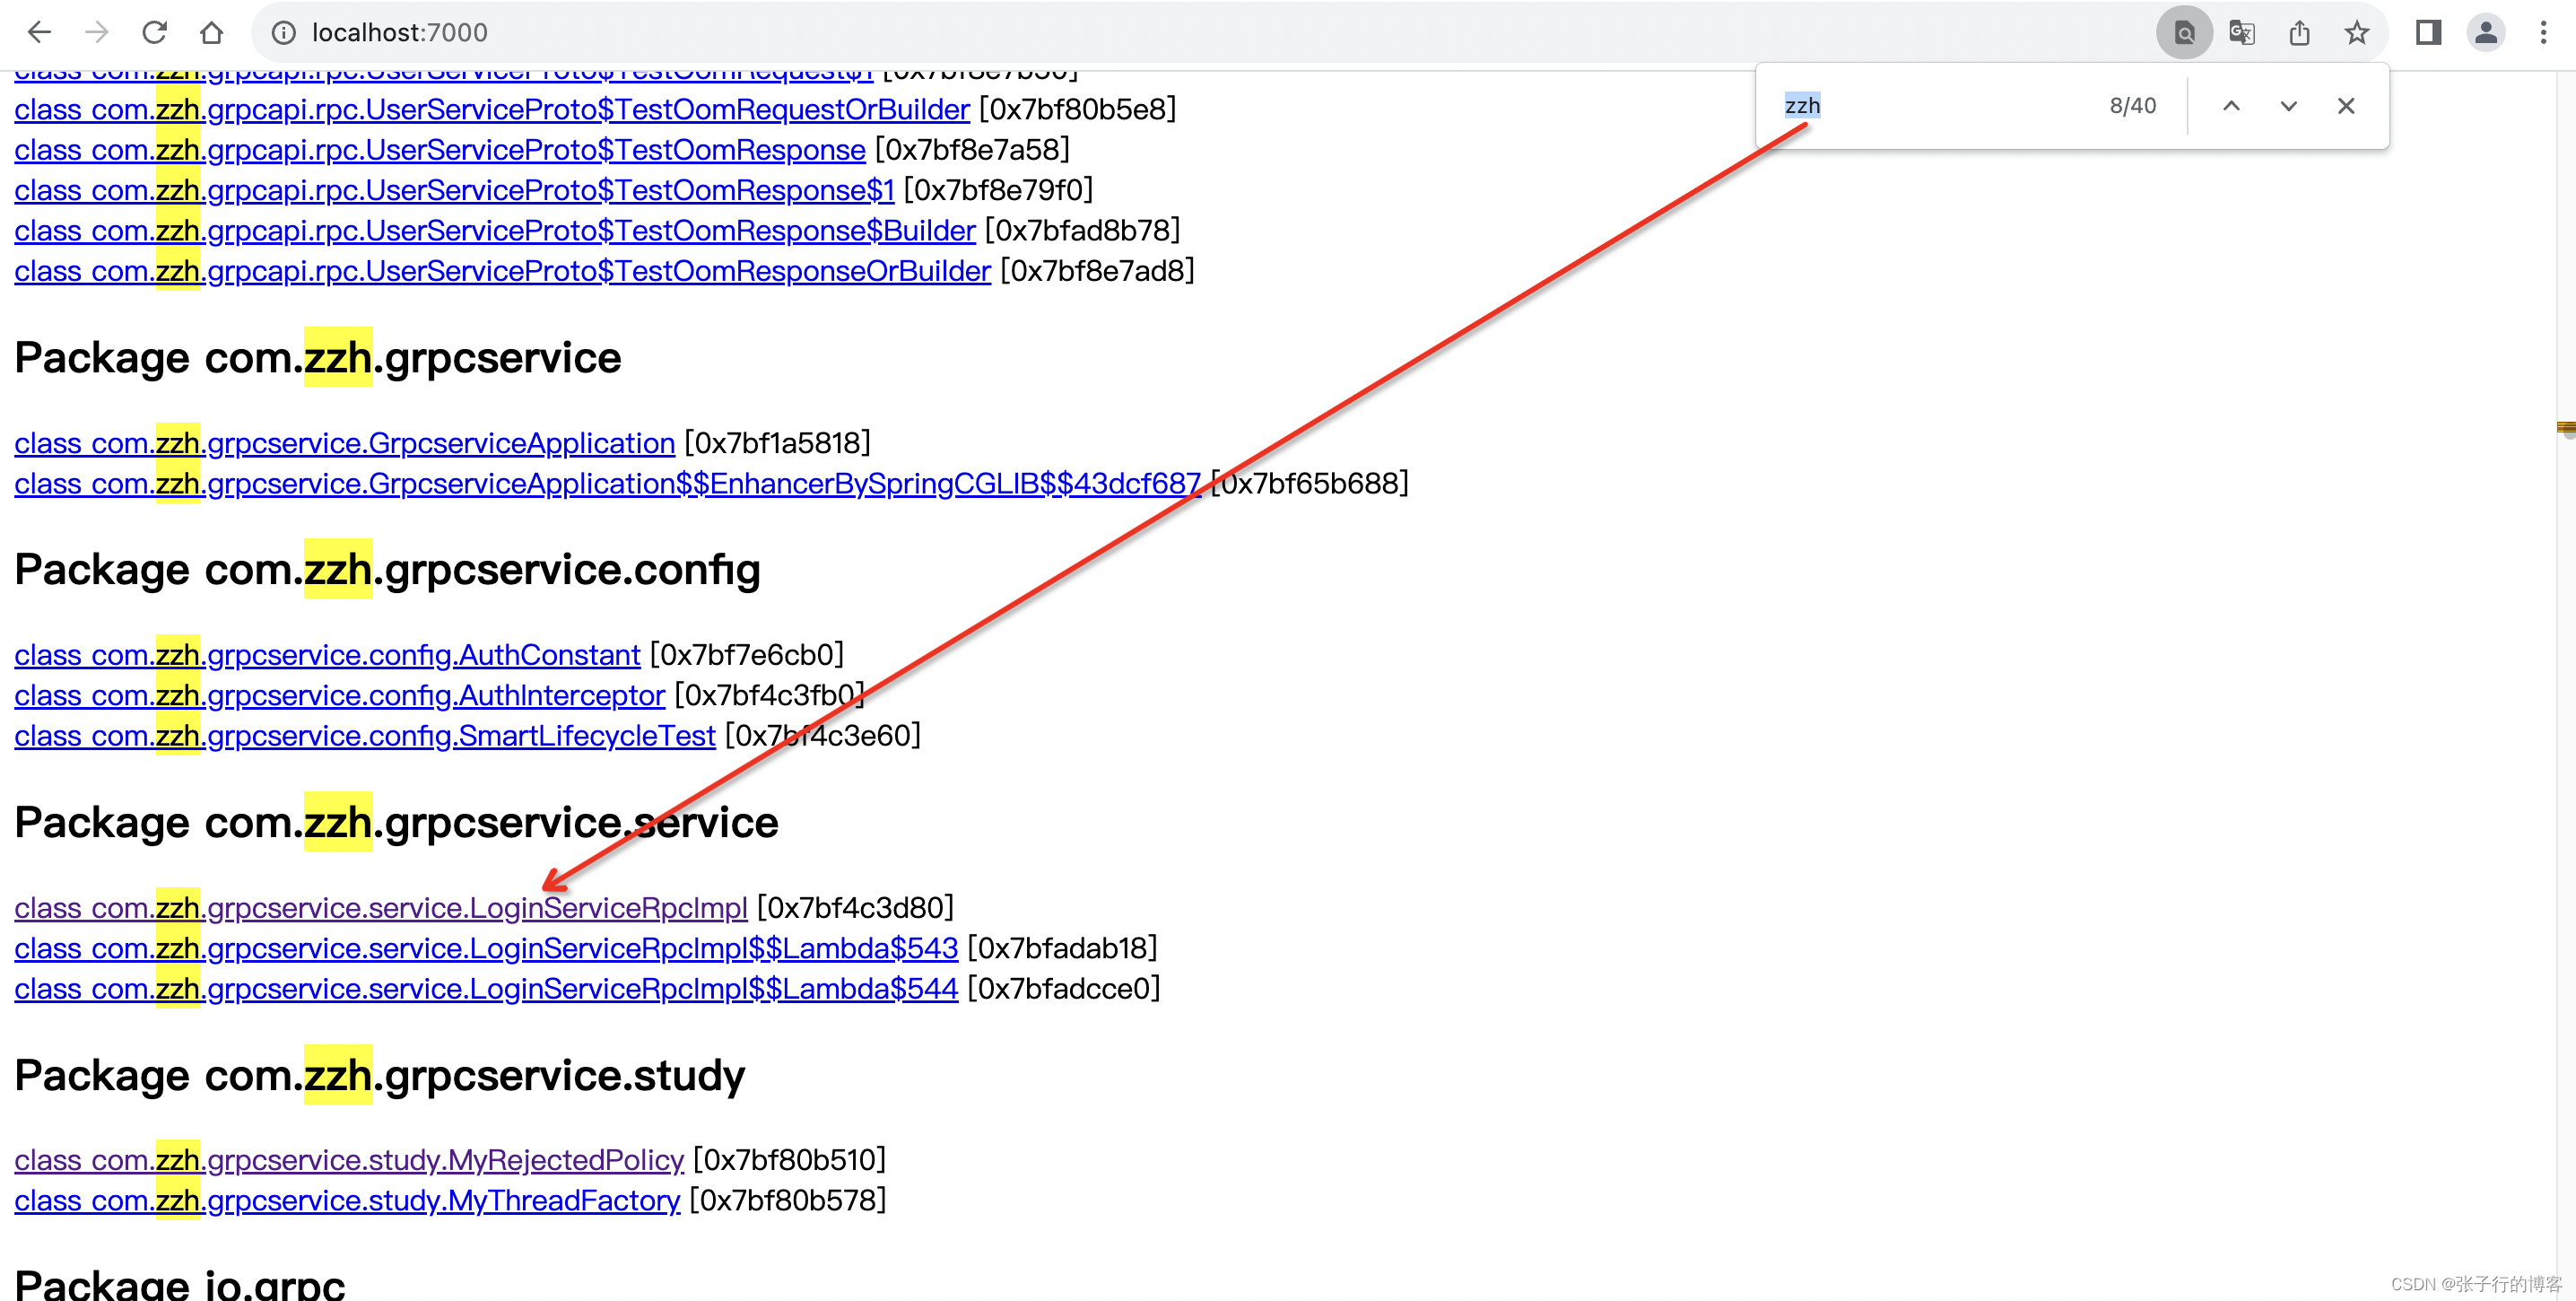Open GrpcserviceApplication class link

(345, 443)
